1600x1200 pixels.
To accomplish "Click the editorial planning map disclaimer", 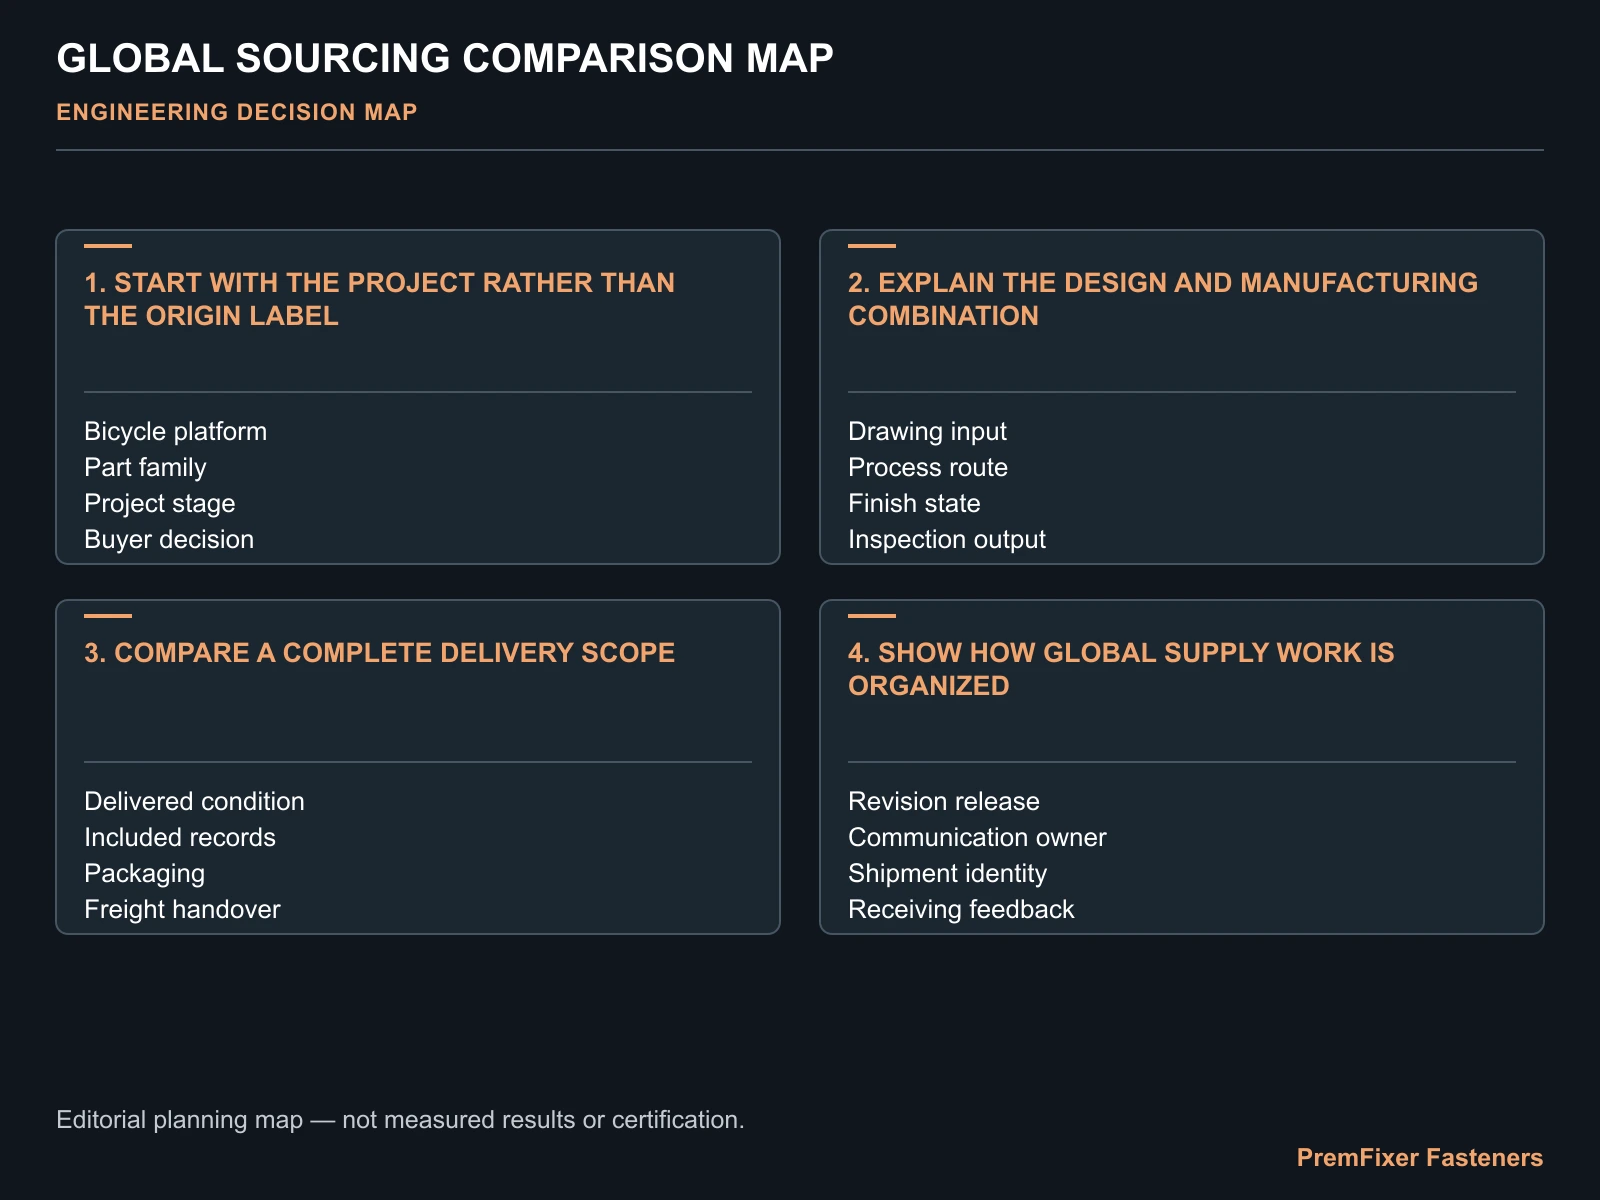I will point(401,1119).
